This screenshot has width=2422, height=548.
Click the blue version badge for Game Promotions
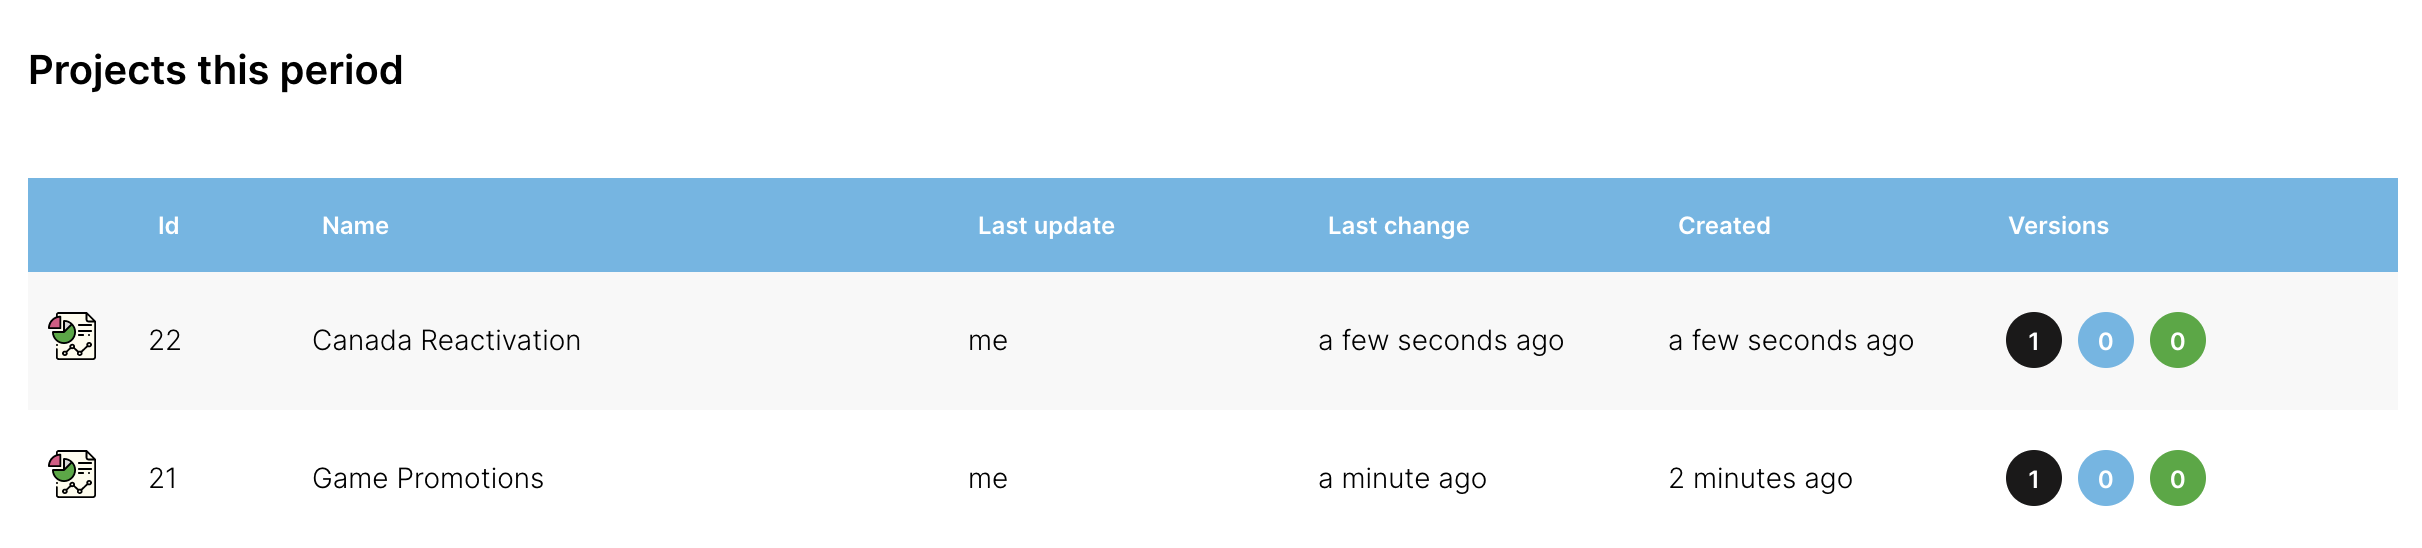(2105, 479)
